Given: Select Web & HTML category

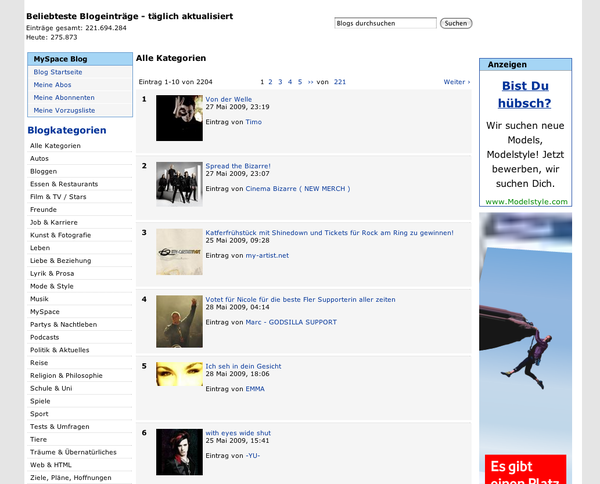Looking at the screenshot, I should 51,465.
